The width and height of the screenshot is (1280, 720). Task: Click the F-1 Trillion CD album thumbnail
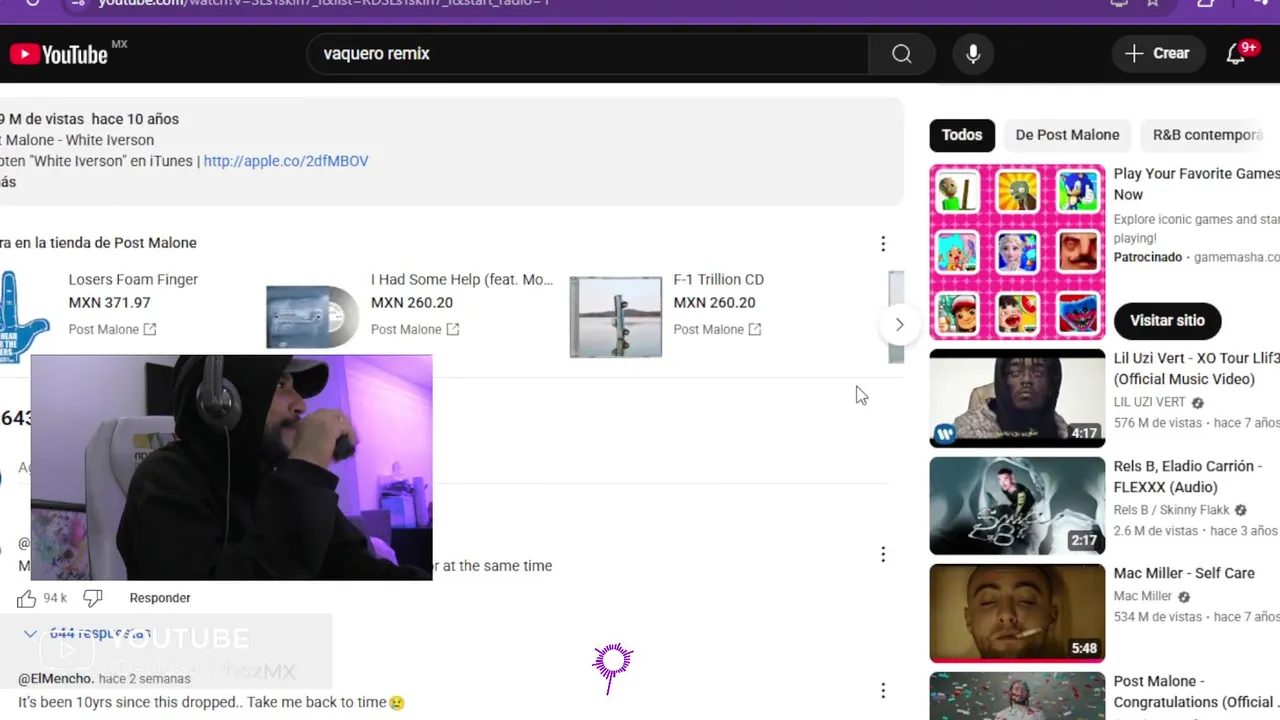point(616,317)
